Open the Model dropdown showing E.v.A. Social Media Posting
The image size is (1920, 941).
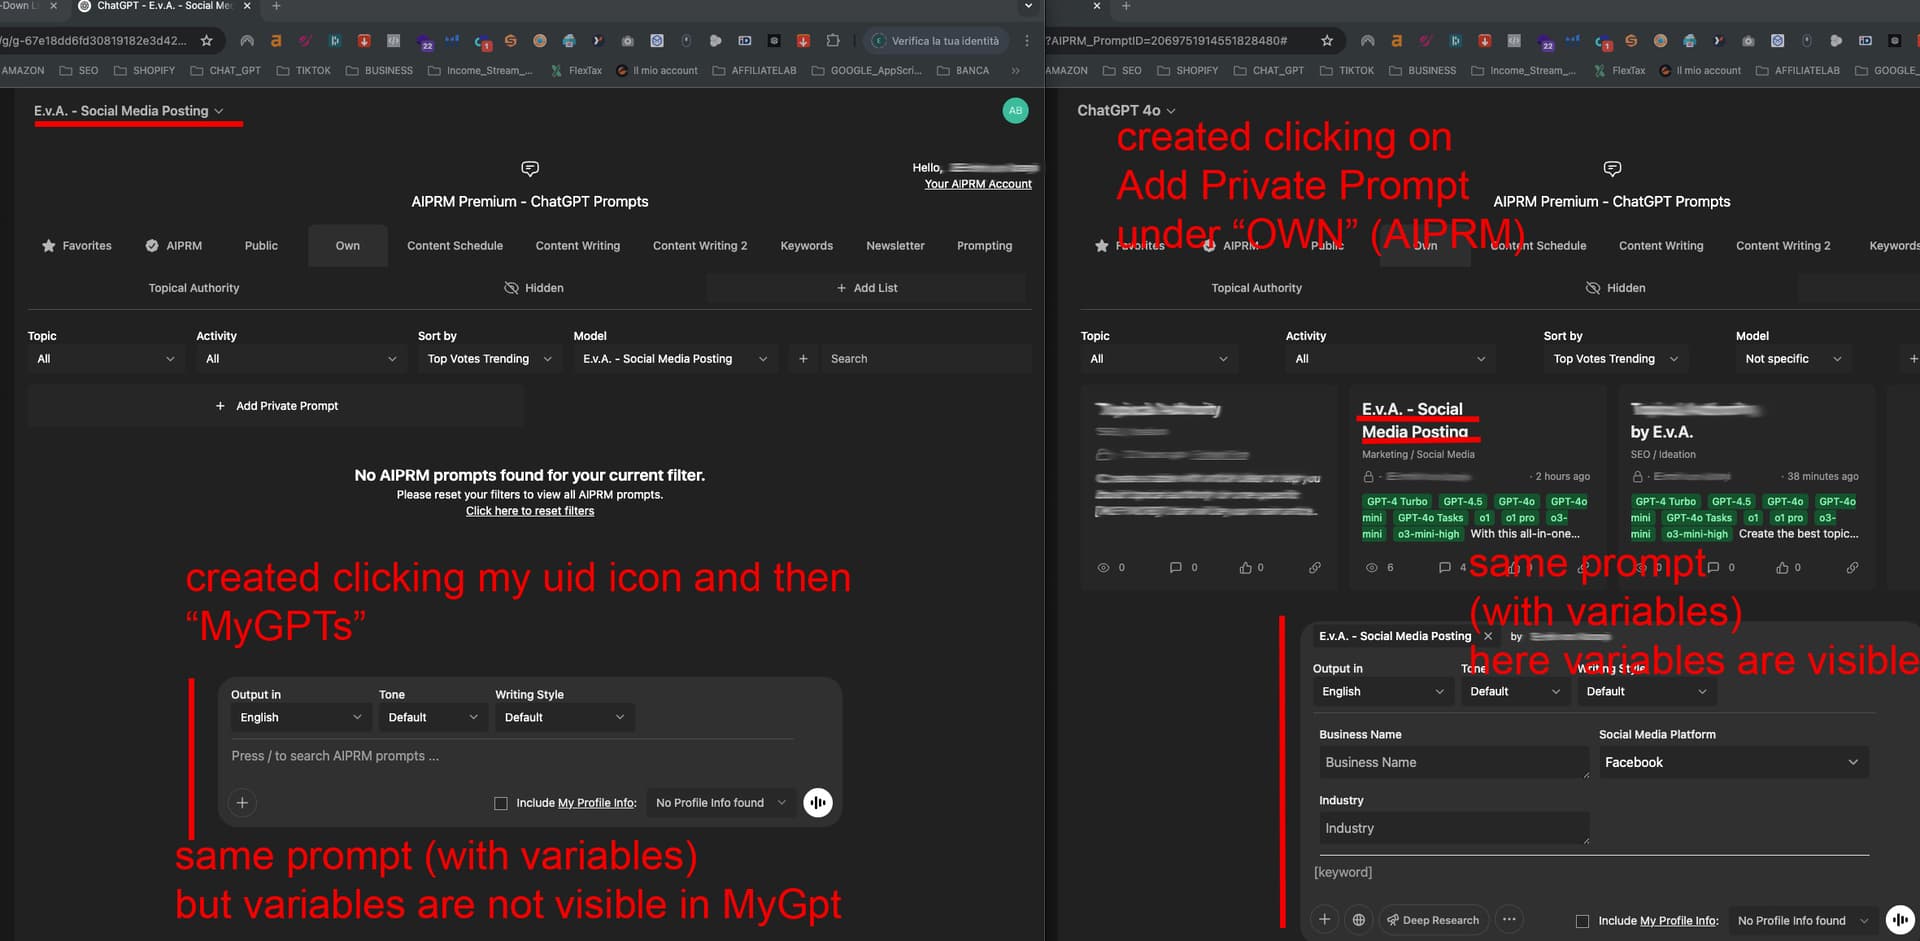675,359
